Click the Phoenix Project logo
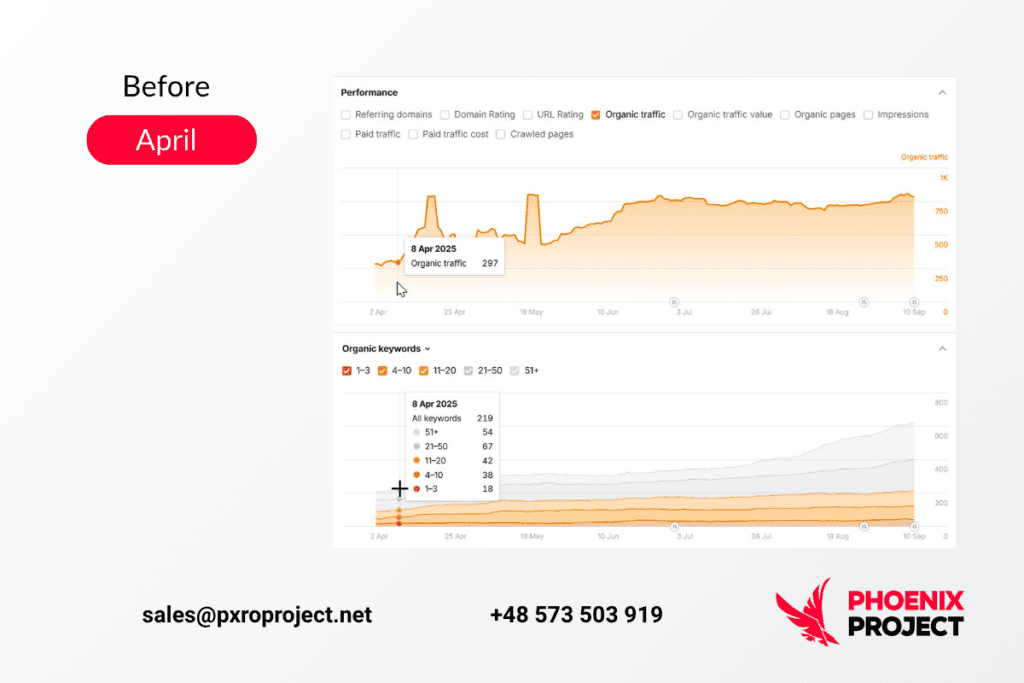1024x683 pixels. (869, 612)
